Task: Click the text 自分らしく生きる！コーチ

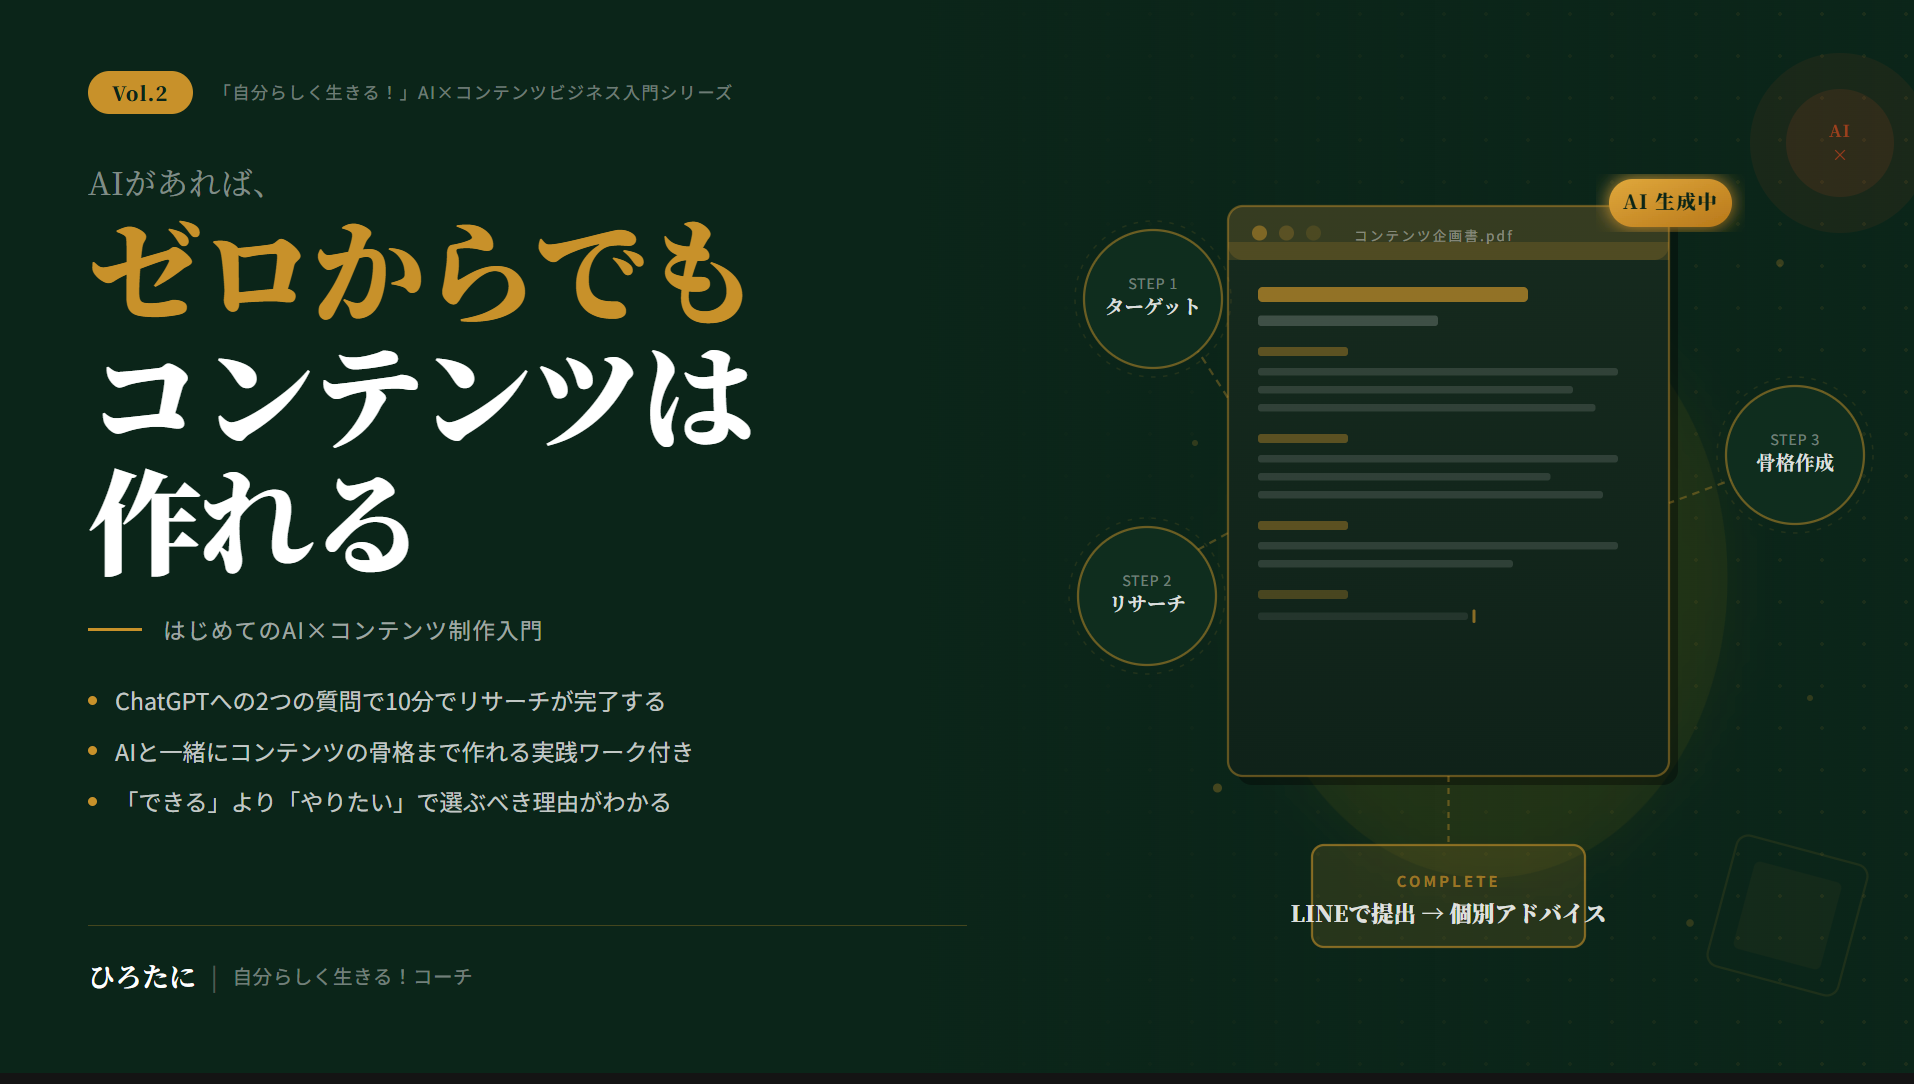Action: [x=352, y=977]
